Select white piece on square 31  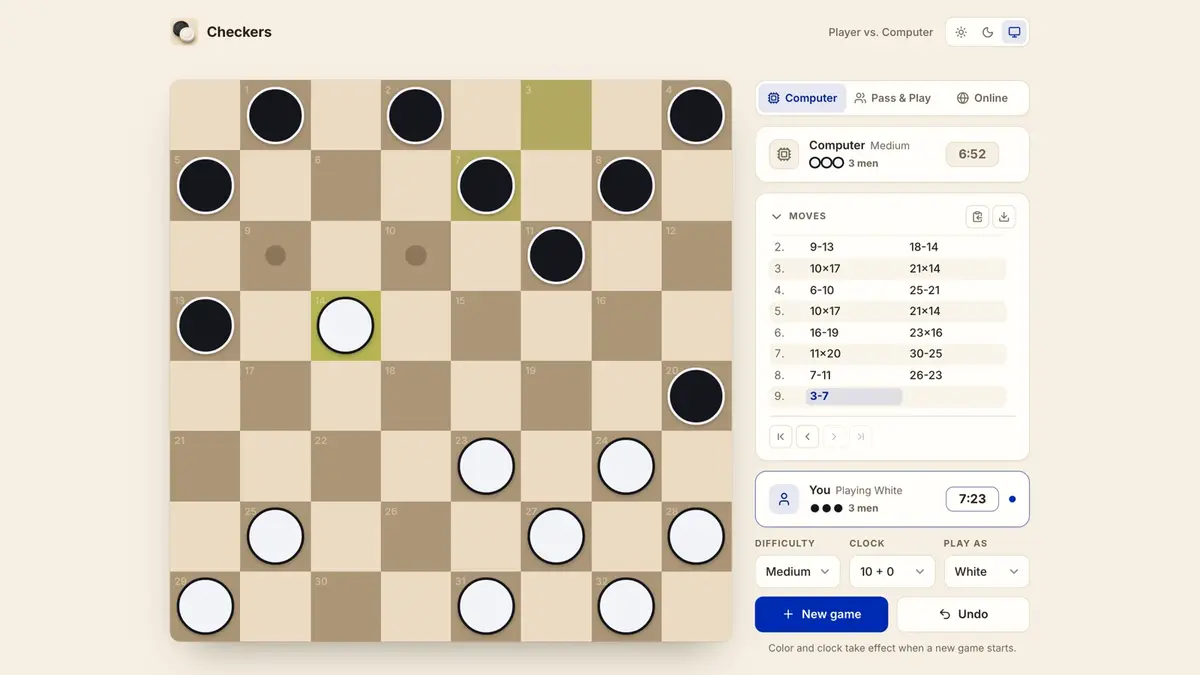pos(486,606)
